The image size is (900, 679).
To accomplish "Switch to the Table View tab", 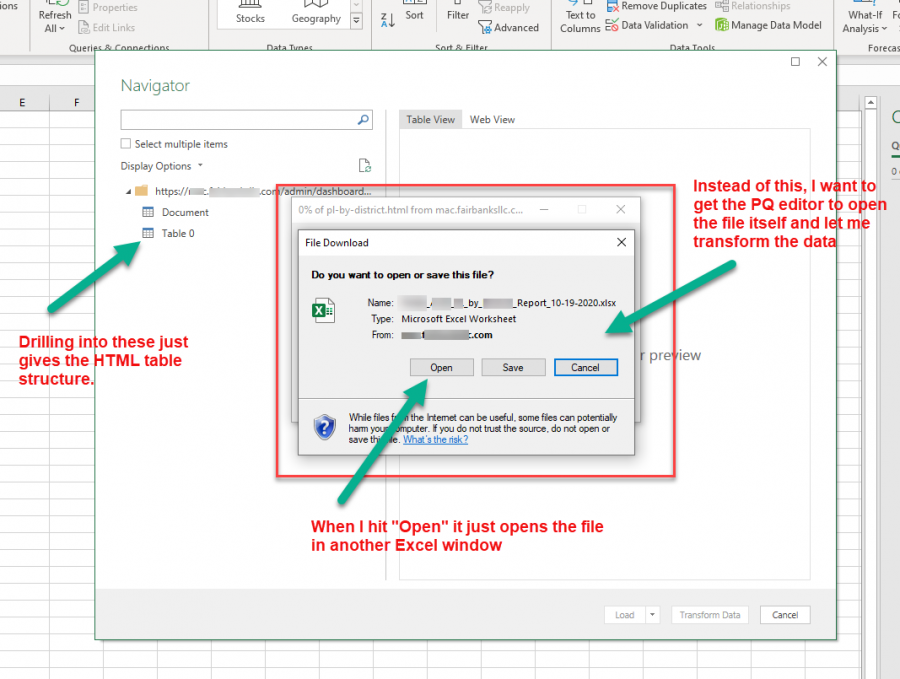I will tap(430, 119).
